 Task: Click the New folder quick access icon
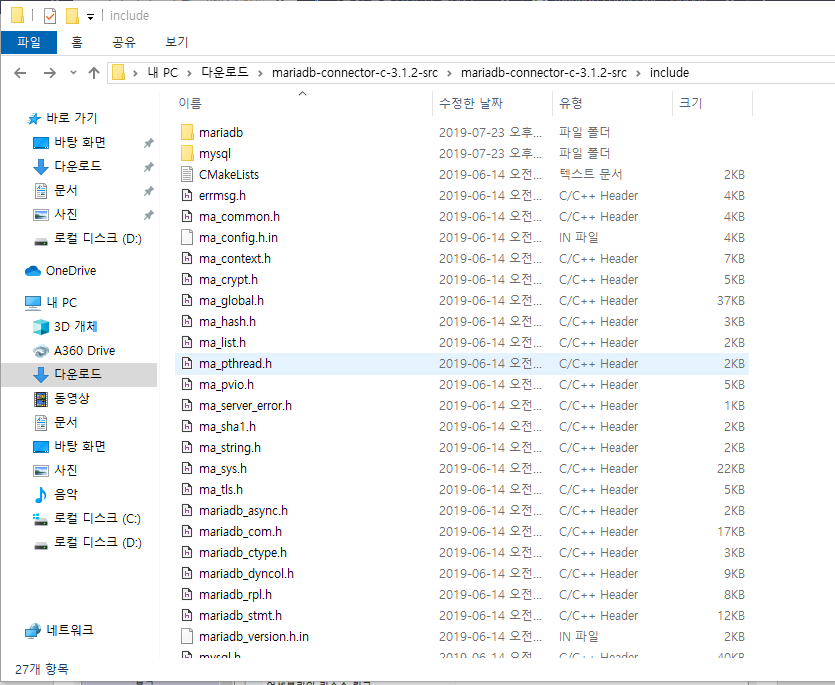coord(72,16)
